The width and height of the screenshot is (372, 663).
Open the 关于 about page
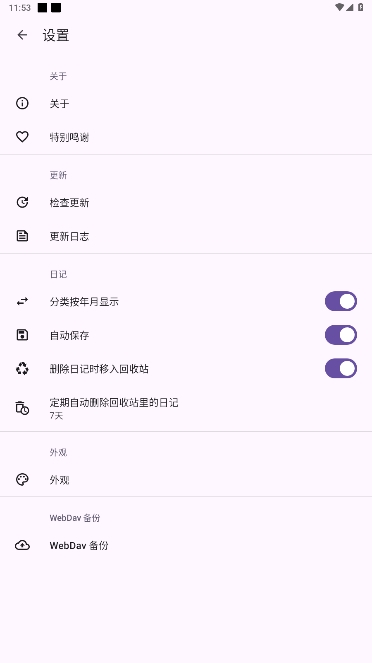[x=186, y=103]
